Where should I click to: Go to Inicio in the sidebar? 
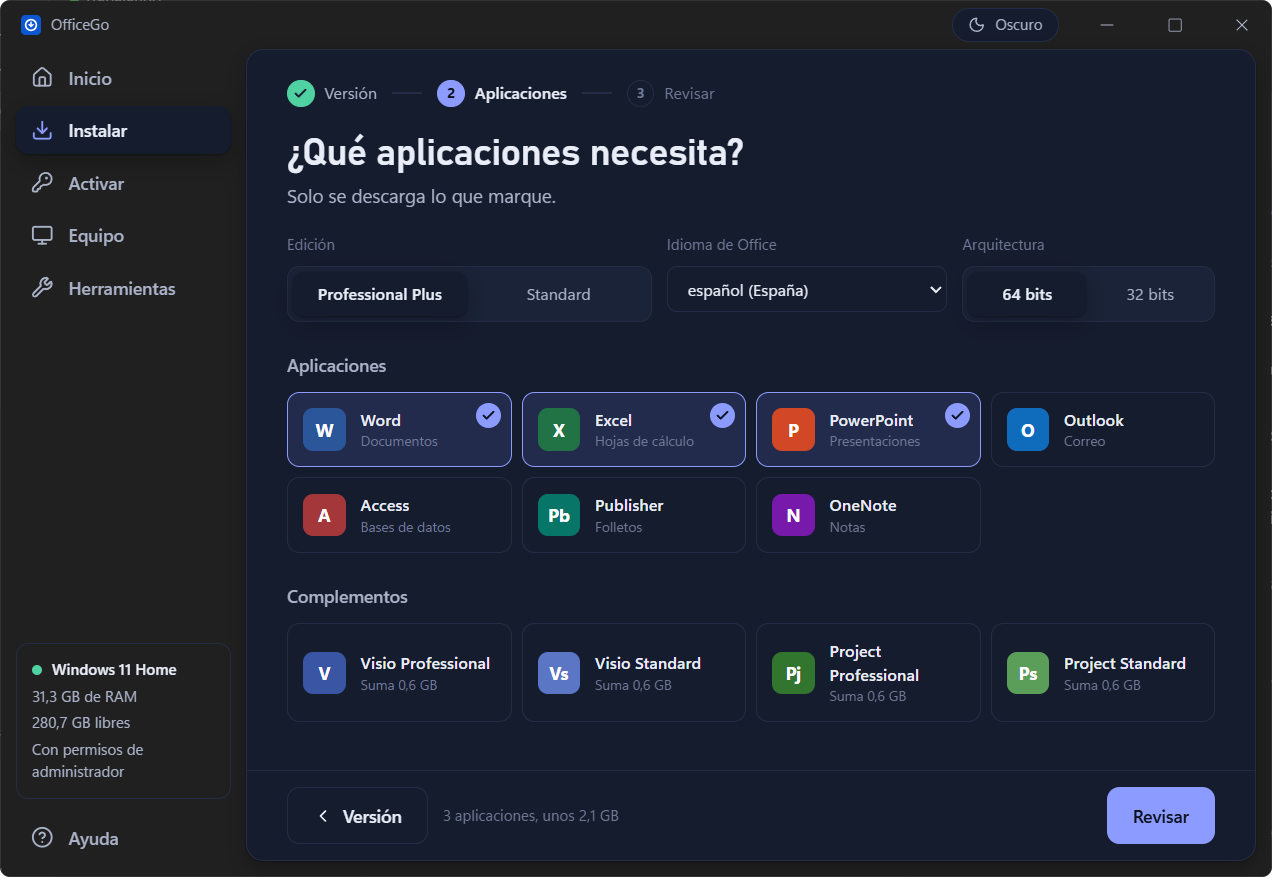[123, 78]
